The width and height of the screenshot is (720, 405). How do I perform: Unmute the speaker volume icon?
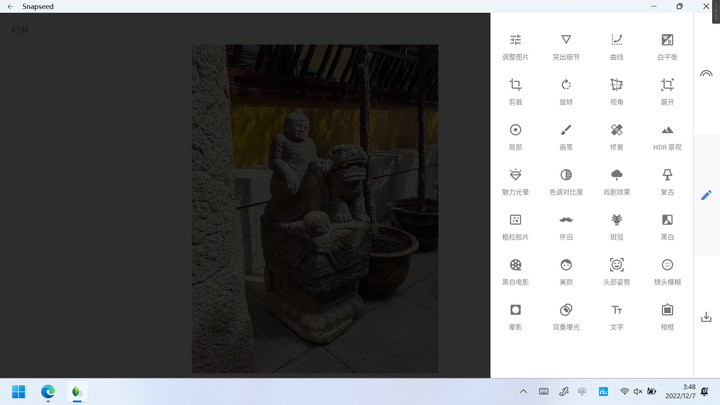[x=638, y=392]
